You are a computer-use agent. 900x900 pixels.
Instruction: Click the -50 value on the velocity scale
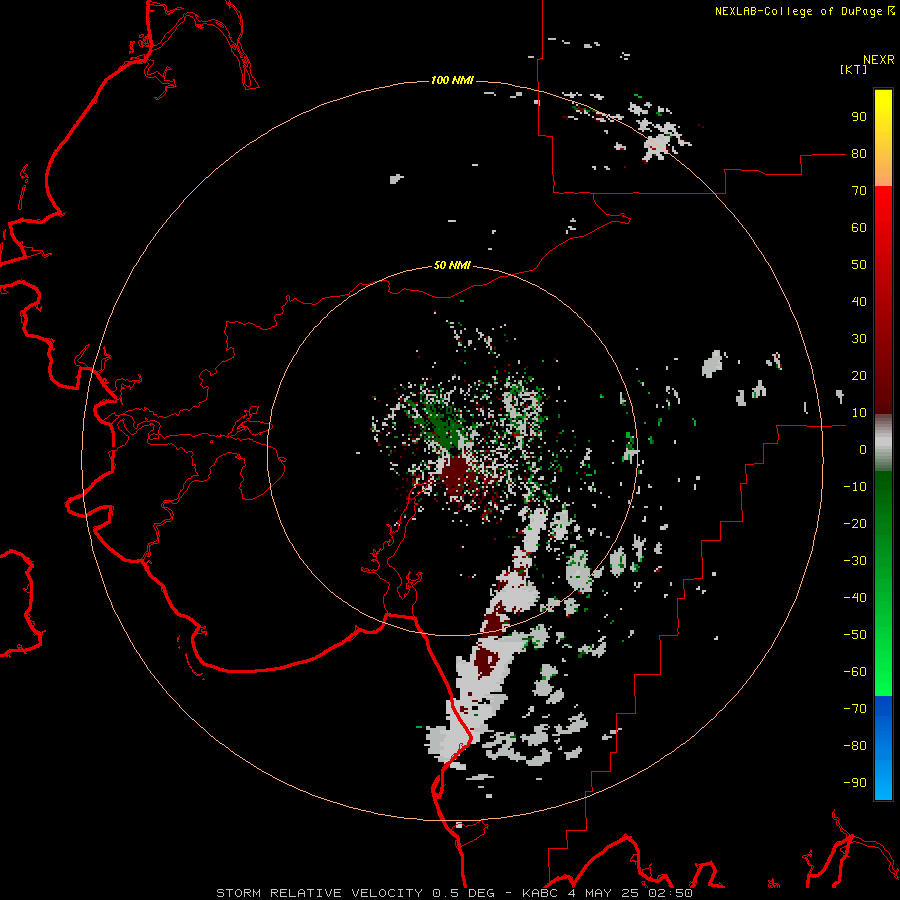[855, 635]
